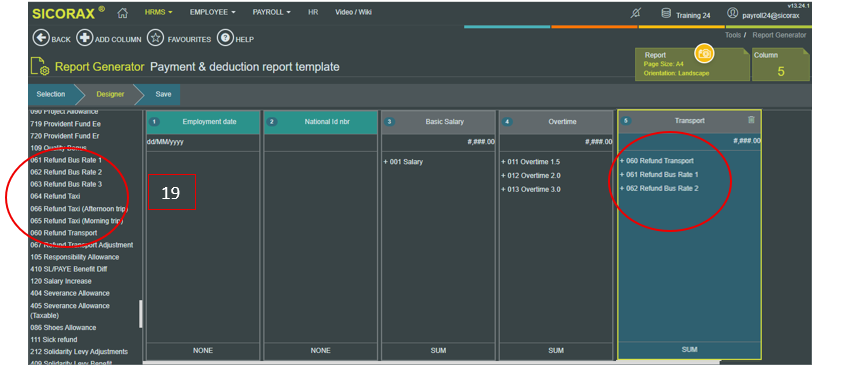Select 066 Refund Taxi (Afternoon trip) in list
The image size is (849, 366).
click(x=79, y=208)
